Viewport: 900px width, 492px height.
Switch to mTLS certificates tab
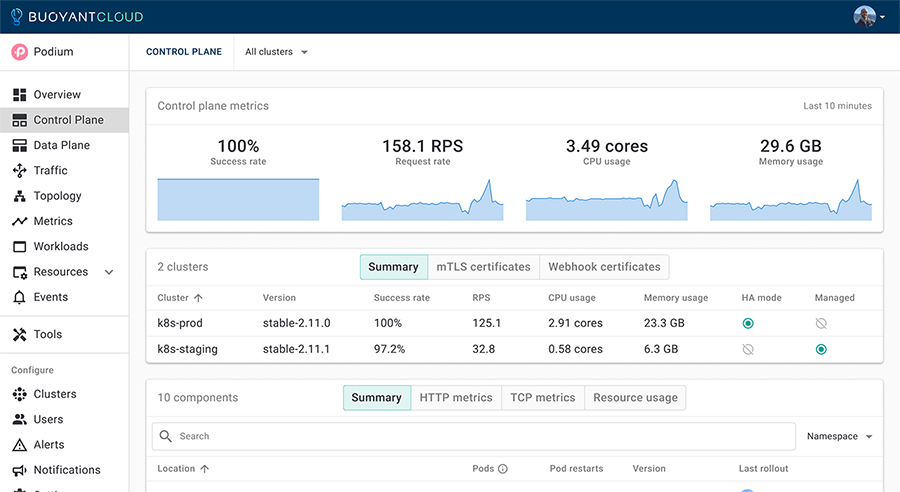click(483, 267)
